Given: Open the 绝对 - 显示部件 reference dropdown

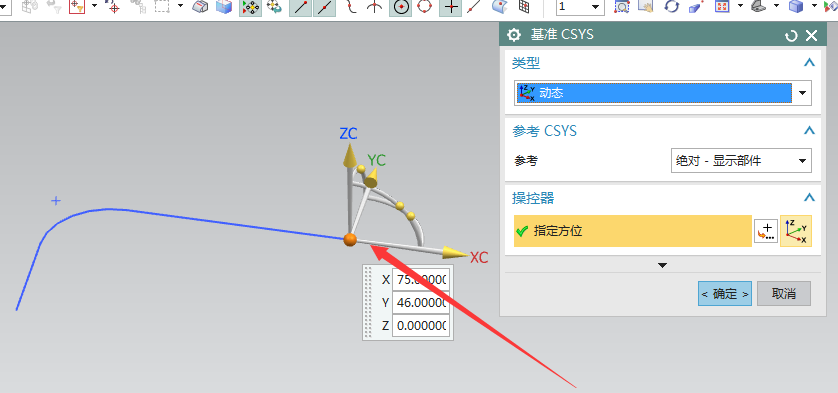Looking at the screenshot, I should 741,160.
